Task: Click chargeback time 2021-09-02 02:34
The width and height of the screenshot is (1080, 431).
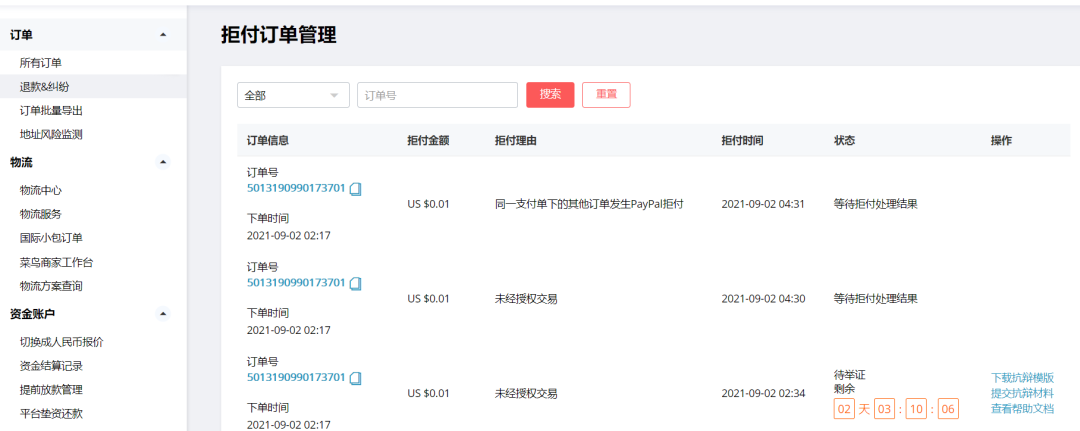Action: (764, 394)
